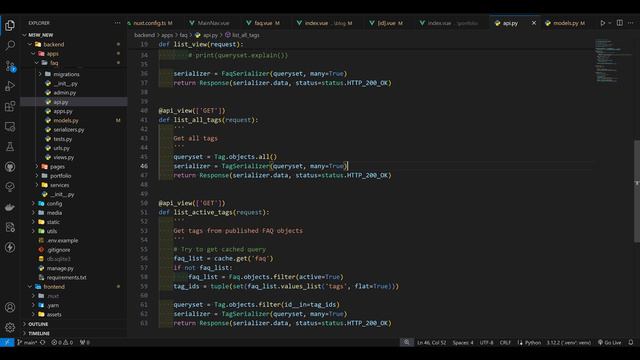The image size is (640, 360).
Task: Open admin.py in the file tree
Action: pyautogui.click(x=64, y=93)
